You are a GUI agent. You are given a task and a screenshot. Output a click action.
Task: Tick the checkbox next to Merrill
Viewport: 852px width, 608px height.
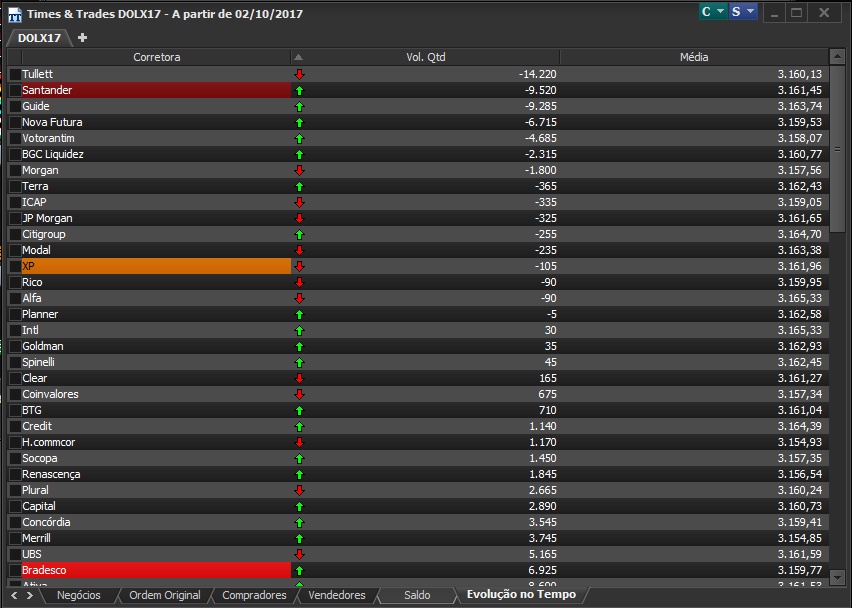click(x=15, y=538)
